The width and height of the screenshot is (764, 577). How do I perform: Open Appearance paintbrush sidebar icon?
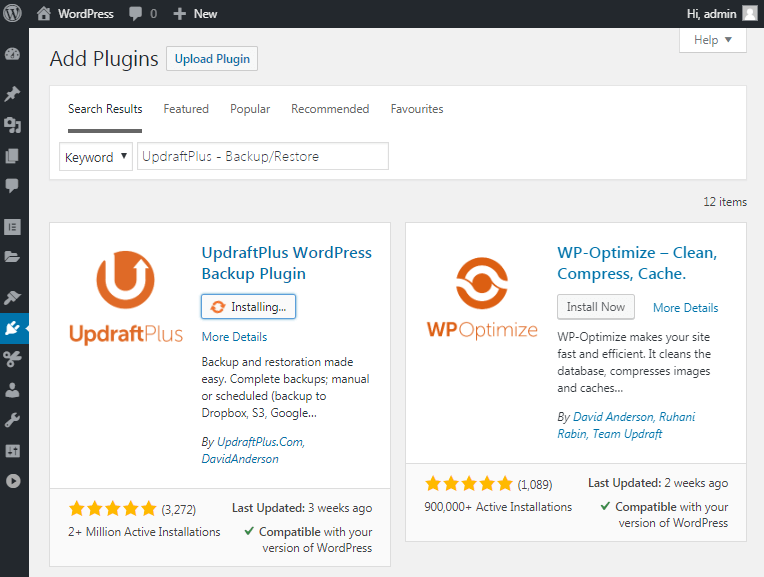[12, 297]
